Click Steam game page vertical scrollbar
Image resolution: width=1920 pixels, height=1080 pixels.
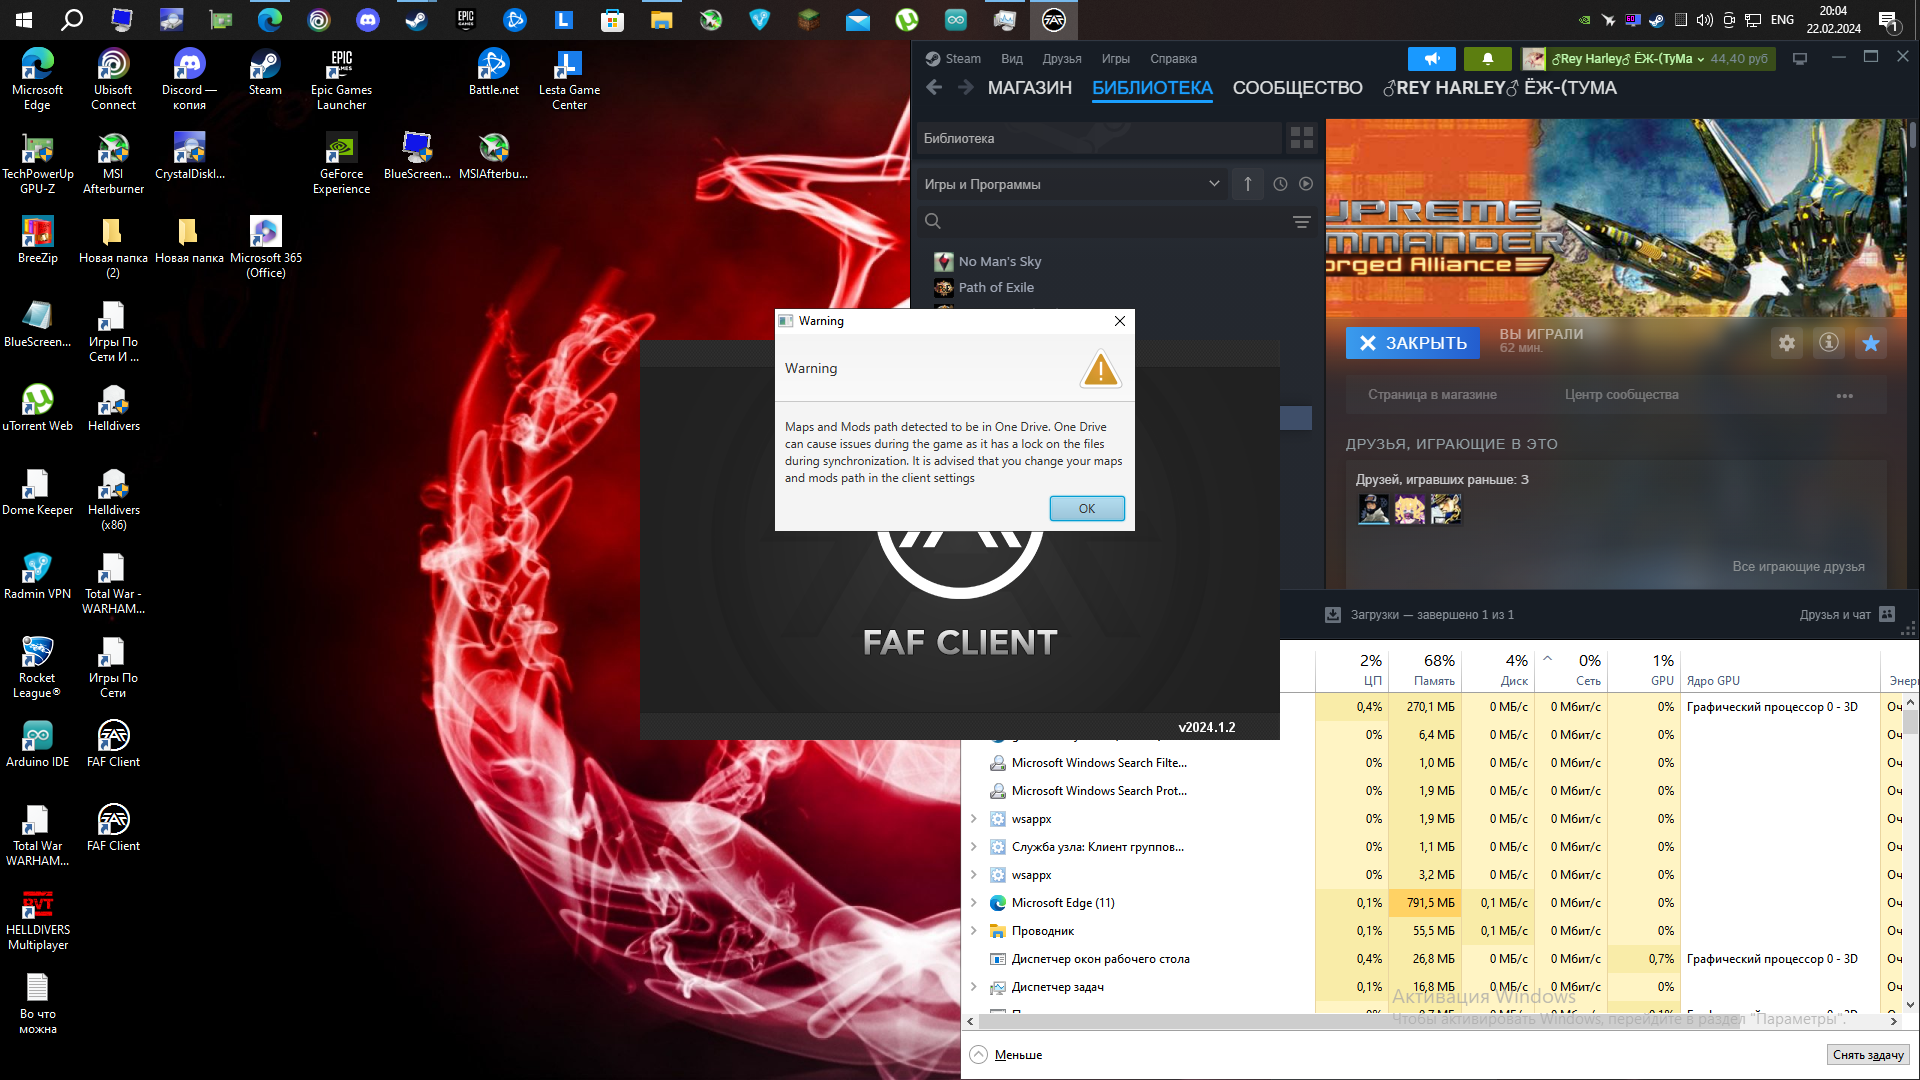coord(1912,135)
